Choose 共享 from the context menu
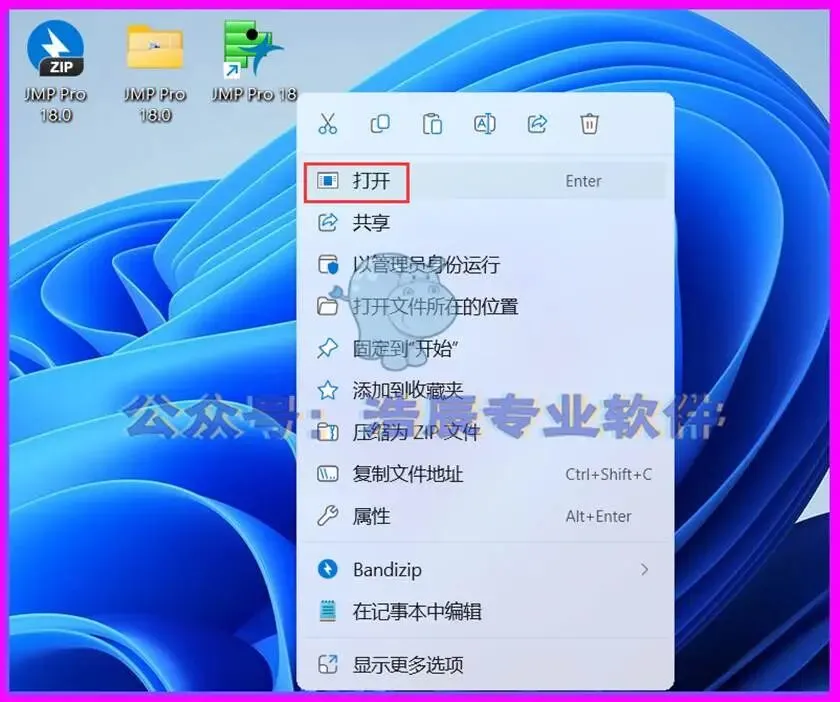The height and width of the screenshot is (702, 840). [484, 222]
